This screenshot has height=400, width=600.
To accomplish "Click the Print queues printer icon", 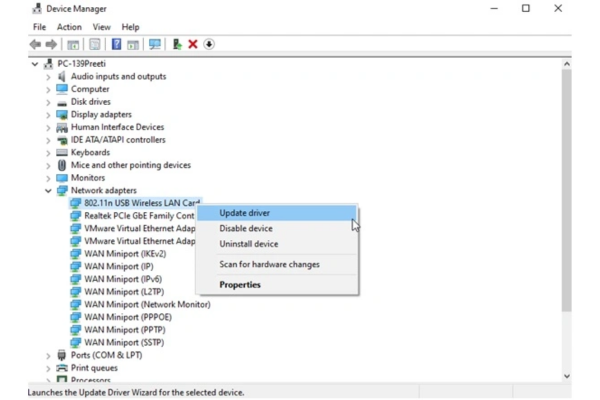I will coord(62,368).
